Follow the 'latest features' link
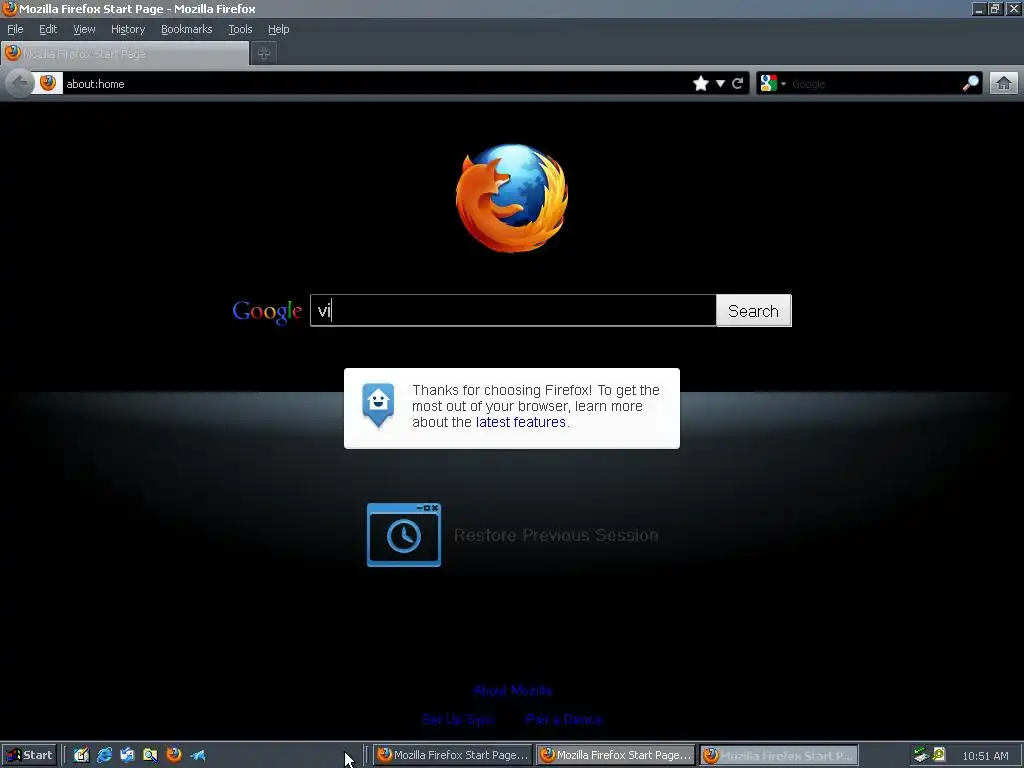 coord(520,422)
